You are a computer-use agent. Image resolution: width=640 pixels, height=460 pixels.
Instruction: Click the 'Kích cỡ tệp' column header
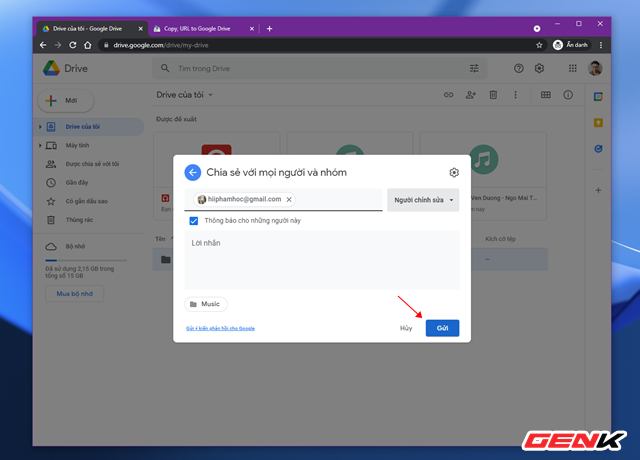(500, 239)
